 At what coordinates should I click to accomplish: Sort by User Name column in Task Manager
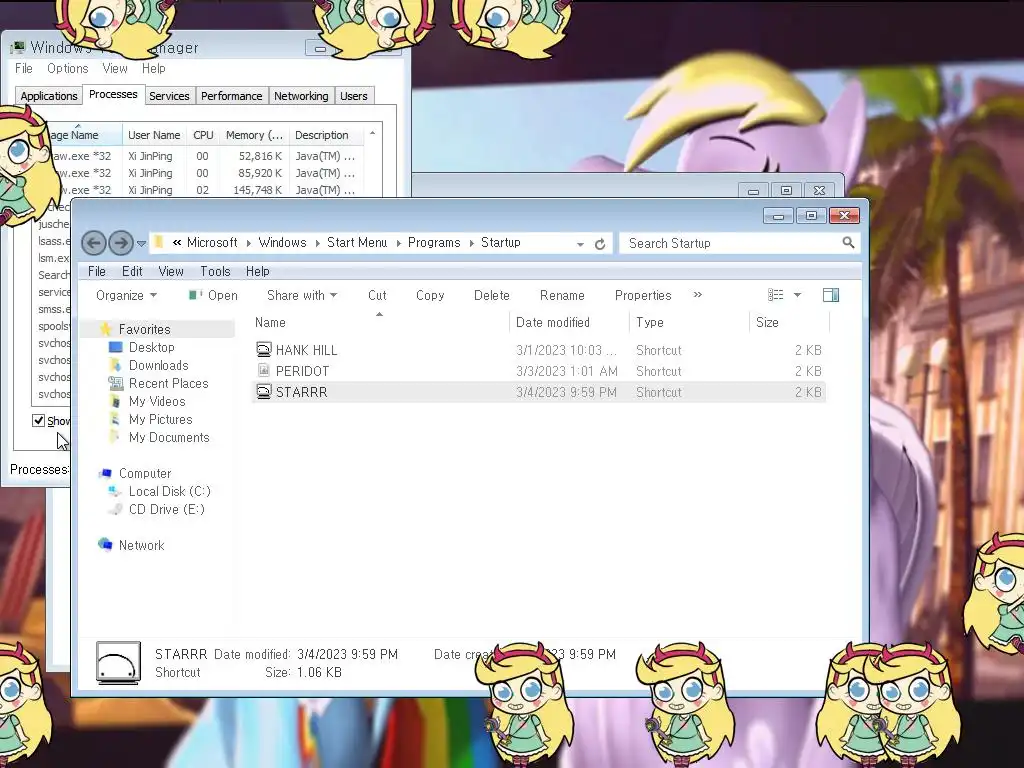(154, 135)
